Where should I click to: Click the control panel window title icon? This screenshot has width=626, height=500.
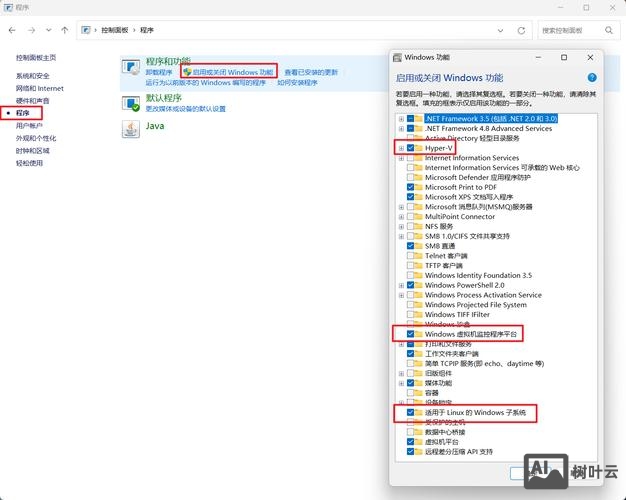[8, 8]
